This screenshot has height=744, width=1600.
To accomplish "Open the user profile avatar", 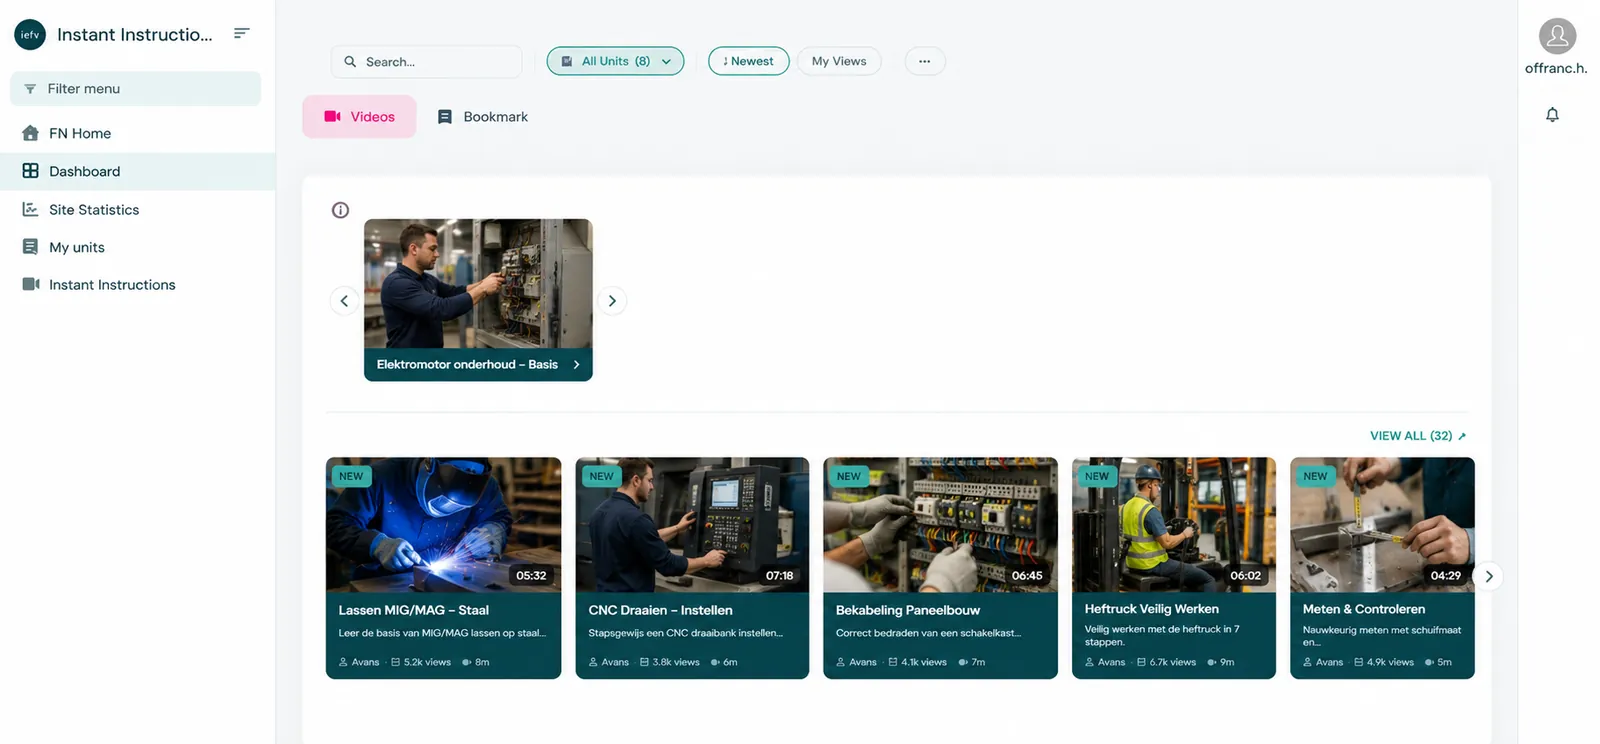I will pyautogui.click(x=1557, y=36).
